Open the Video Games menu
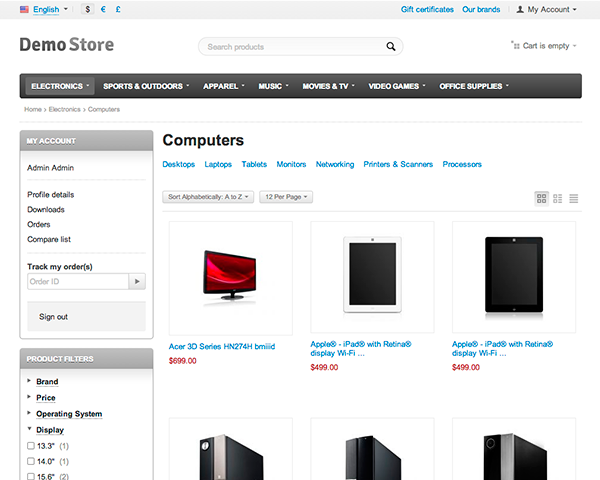The image size is (600, 480). click(x=396, y=86)
